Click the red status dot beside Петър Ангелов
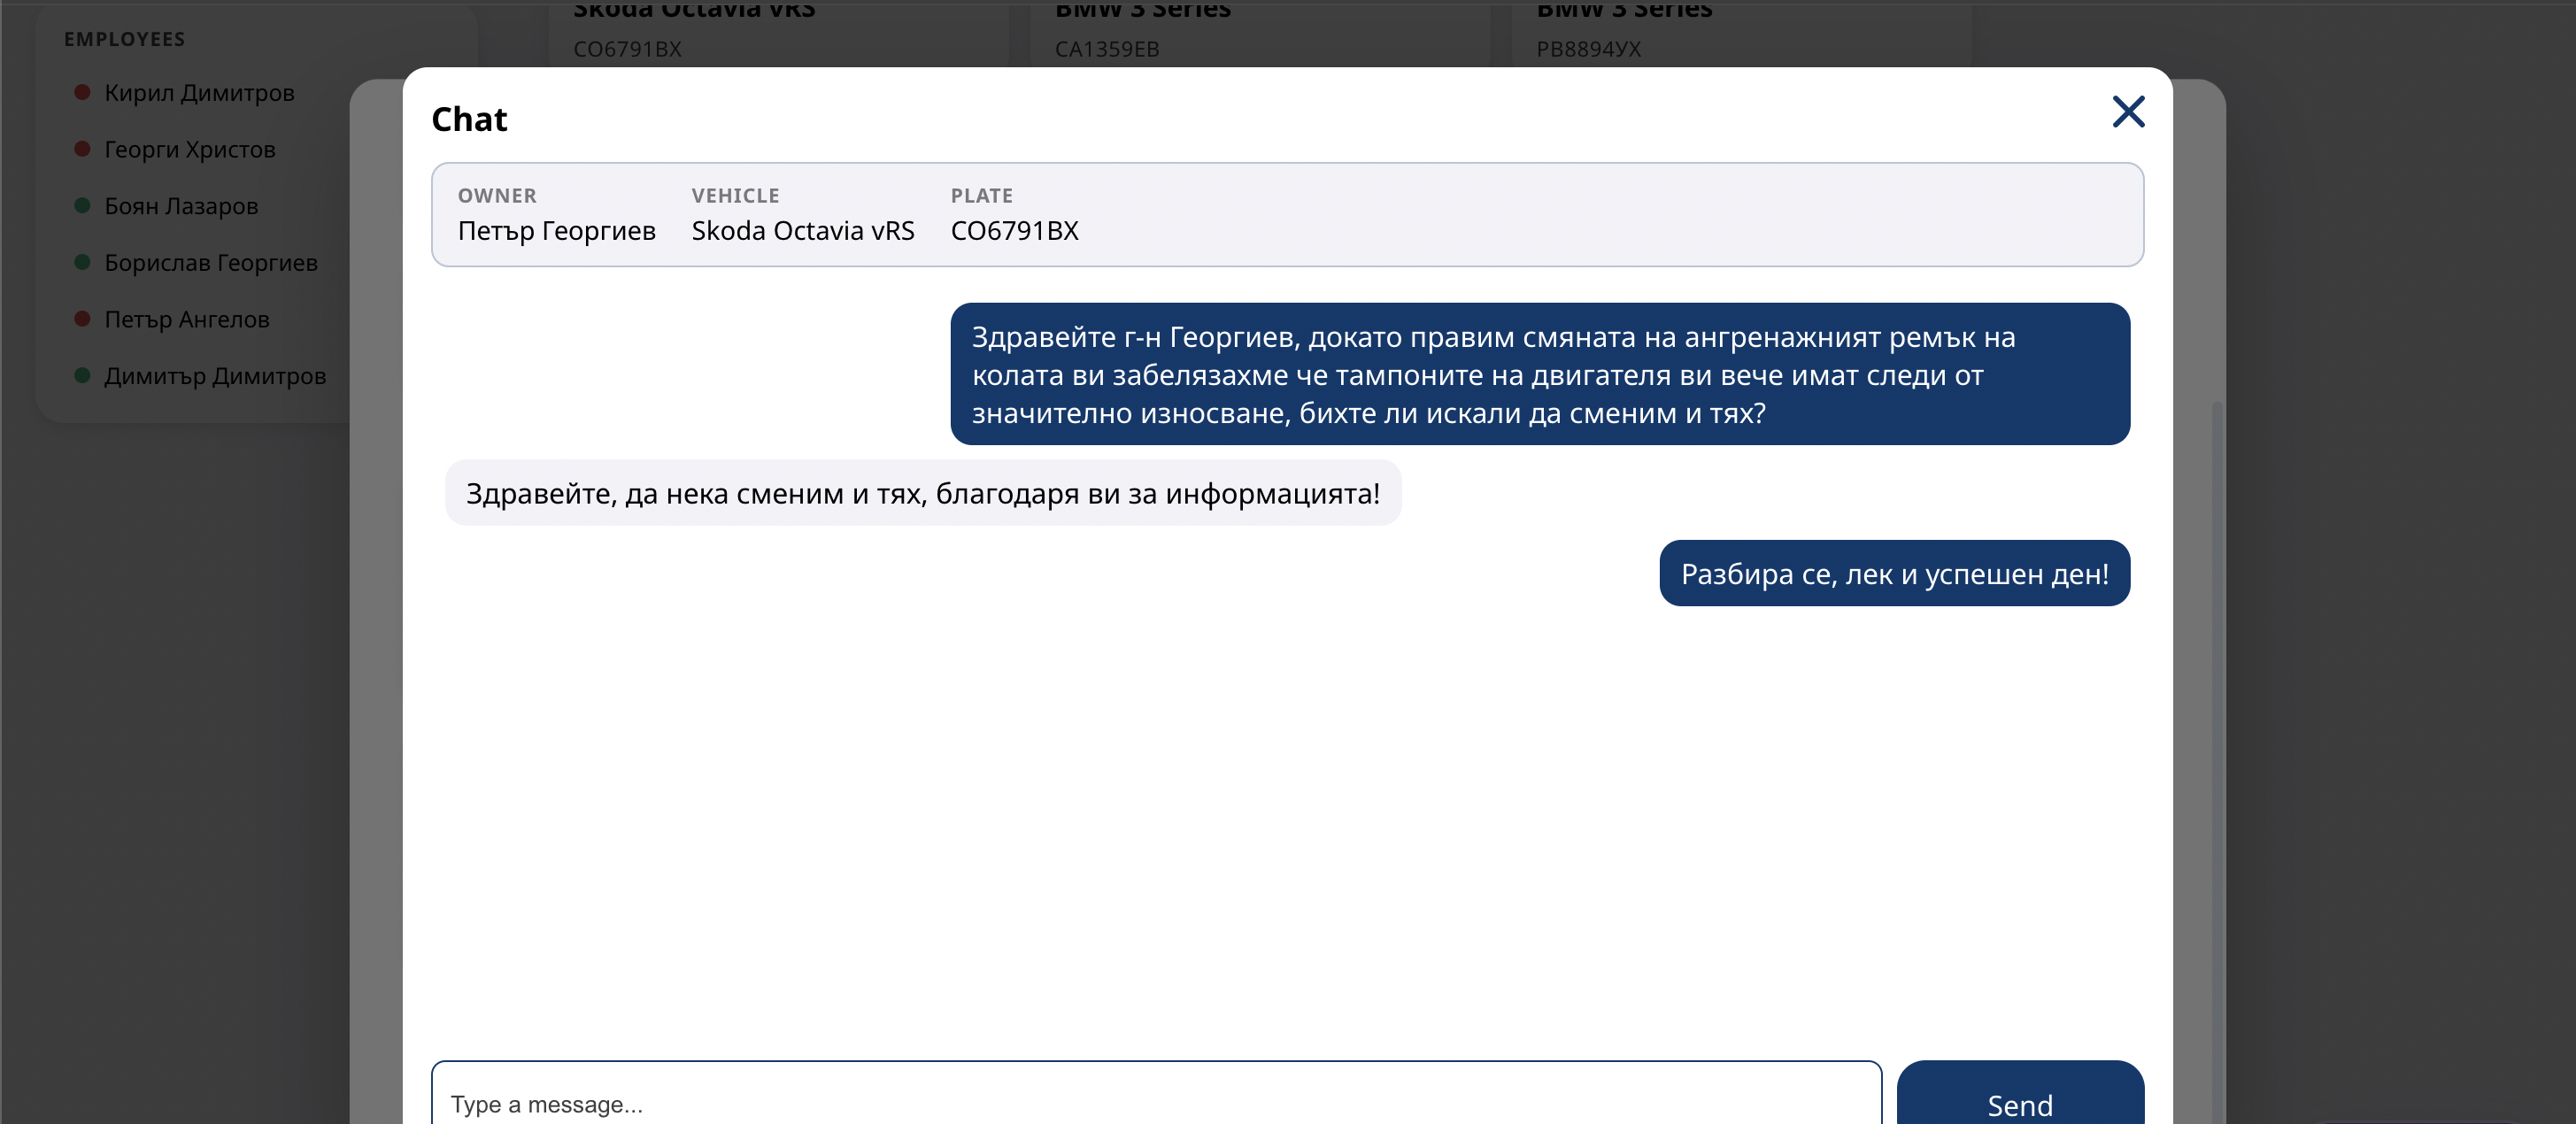Viewport: 2576px width, 1124px height. tap(83, 318)
